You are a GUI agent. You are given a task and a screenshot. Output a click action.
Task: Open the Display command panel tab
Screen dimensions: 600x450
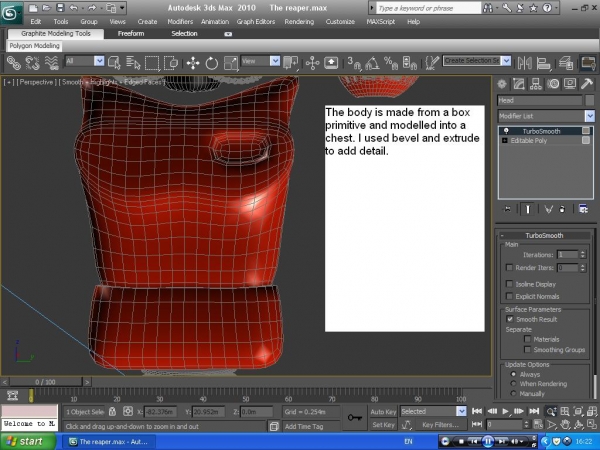coord(570,84)
